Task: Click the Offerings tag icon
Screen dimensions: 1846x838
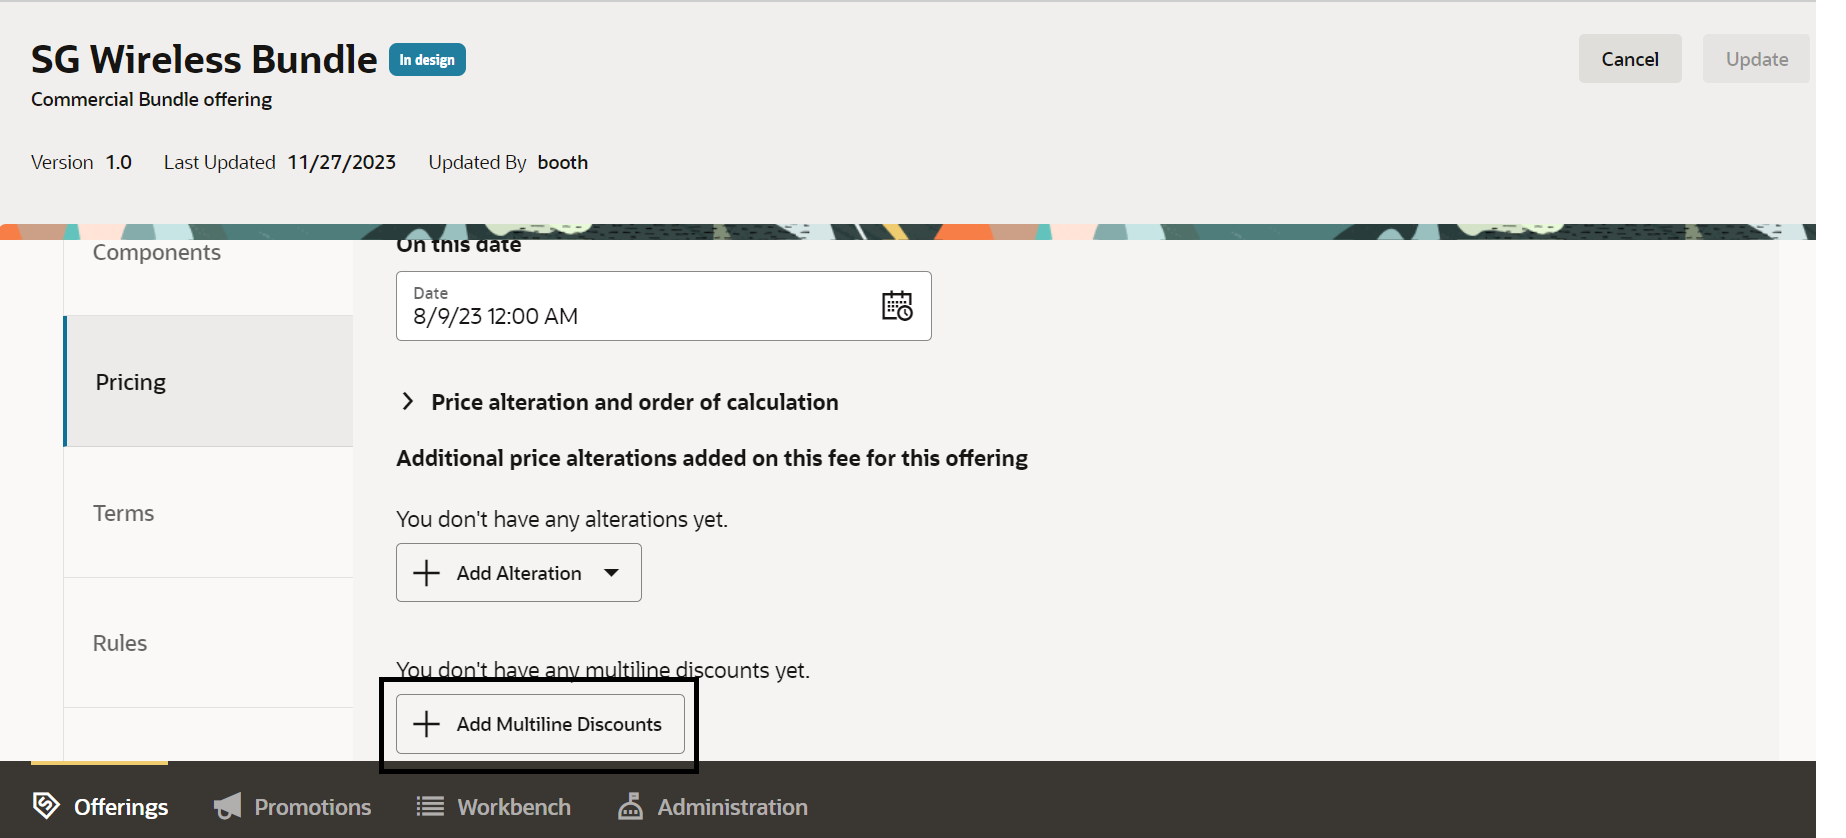Action: [46, 805]
